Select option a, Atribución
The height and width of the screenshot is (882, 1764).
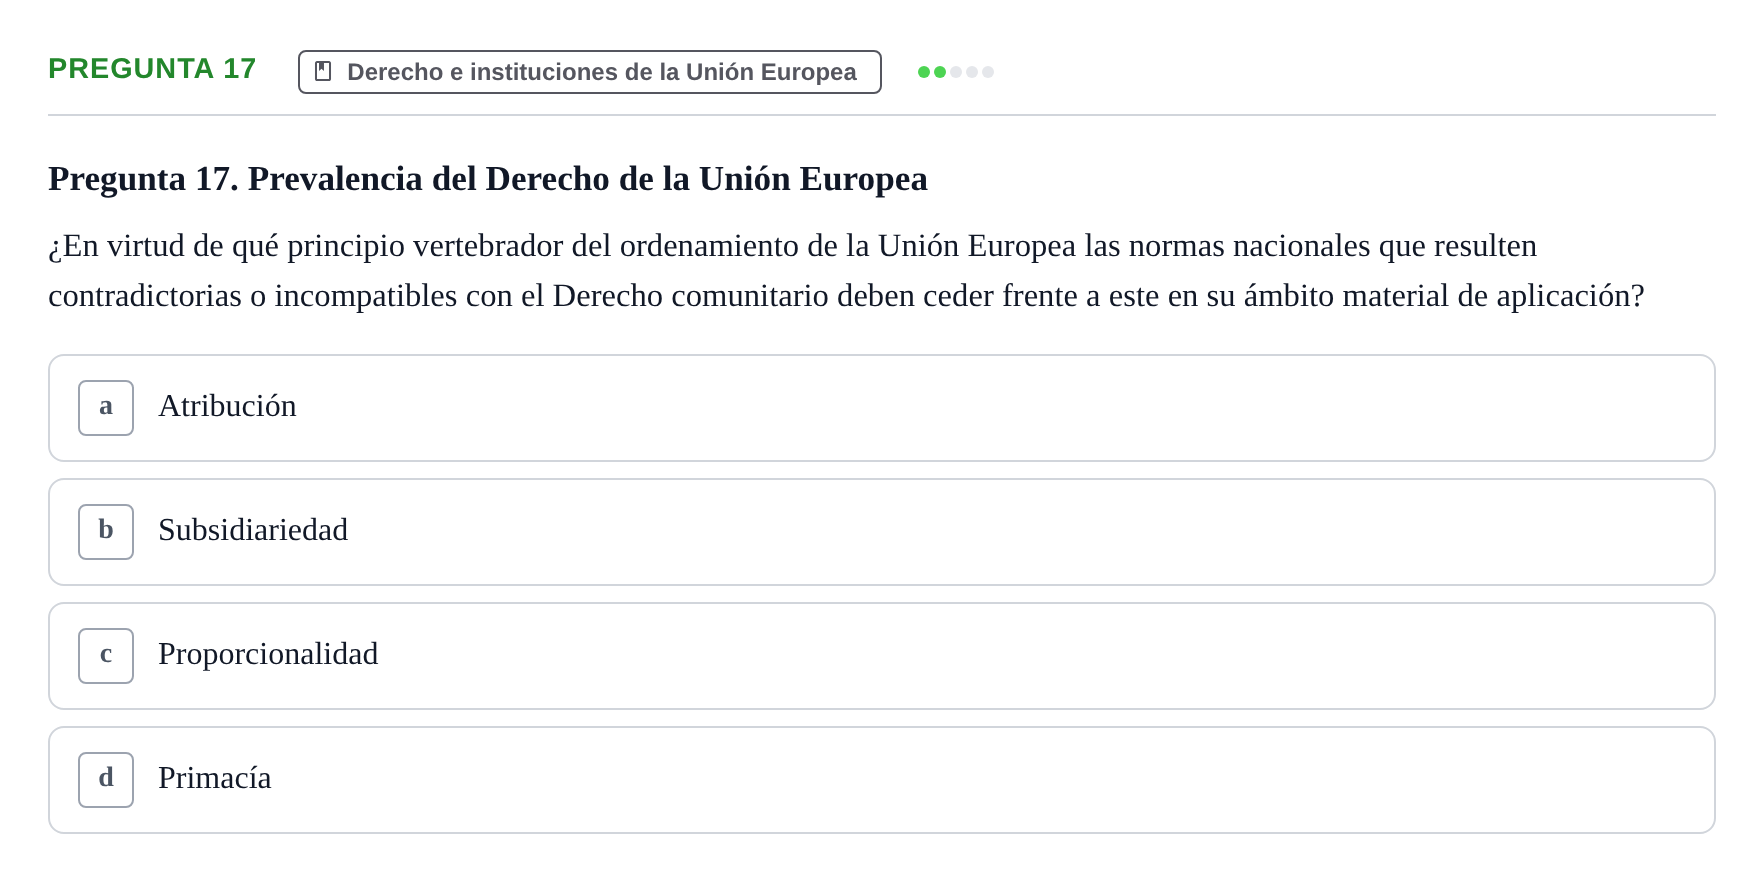(x=881, y=408)
